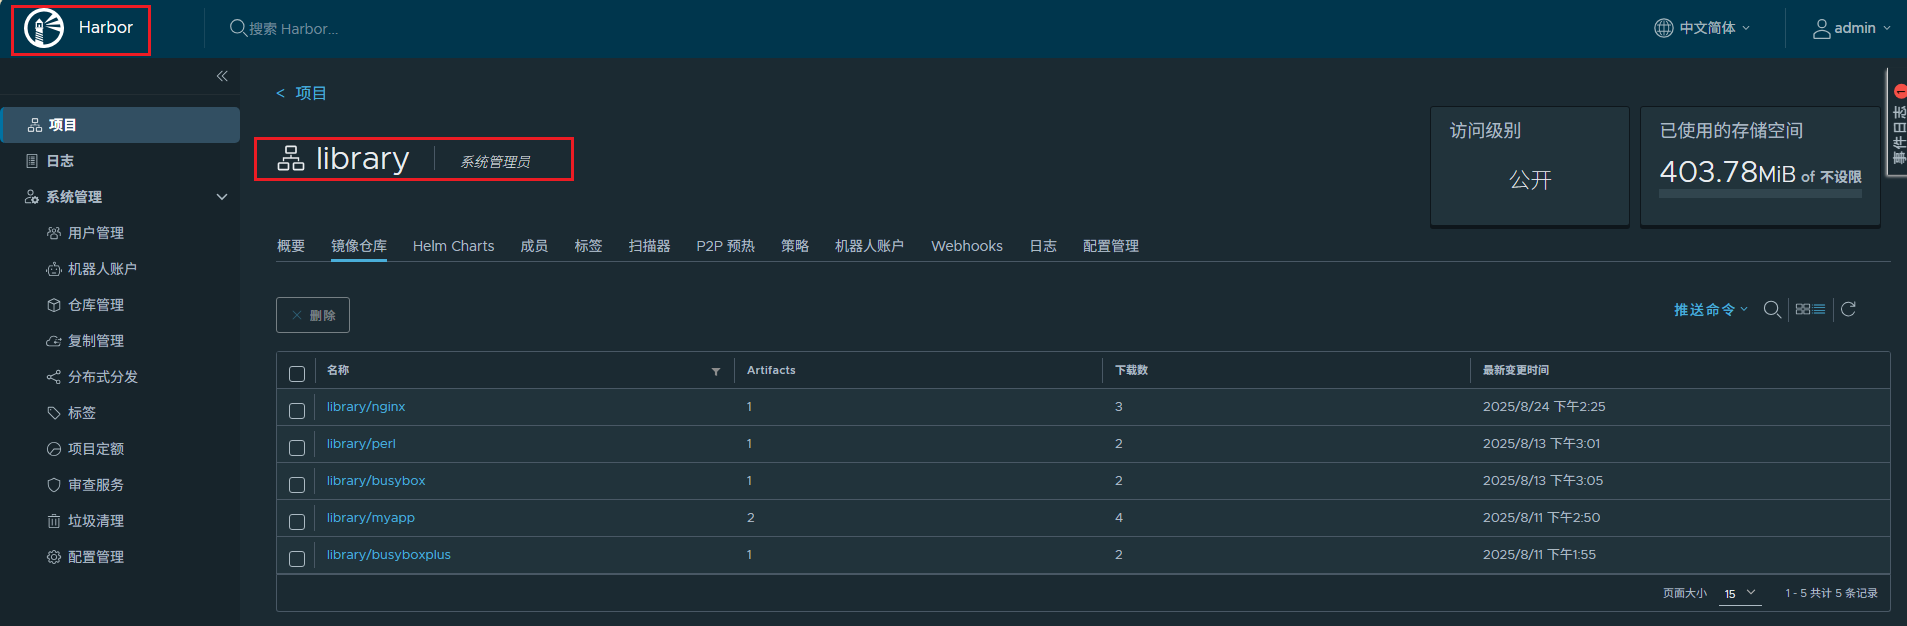Go back via the < 项目 link
Viewport: 1907px width, 626px height.
point(301,93)
